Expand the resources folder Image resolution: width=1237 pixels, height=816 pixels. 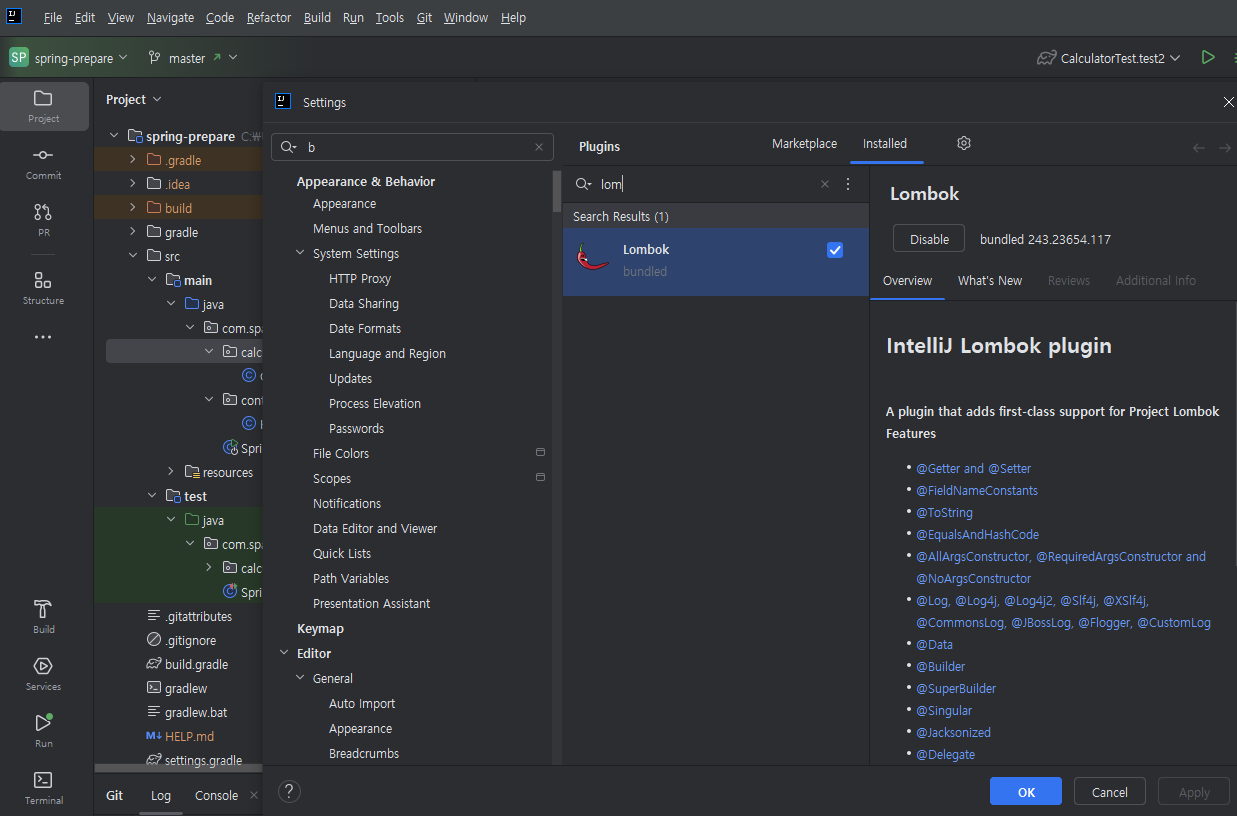(x=171, y=472)
